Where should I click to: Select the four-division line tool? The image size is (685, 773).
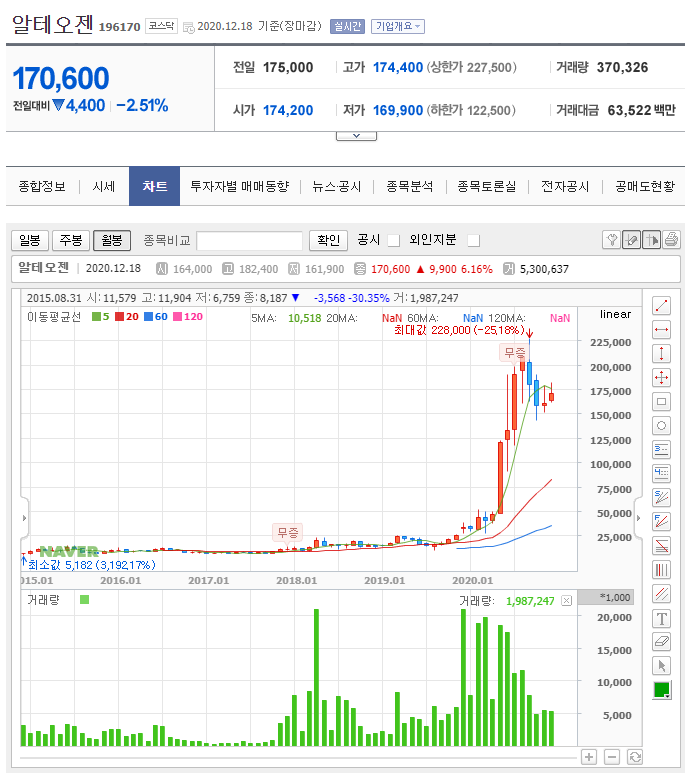[661, 473]
